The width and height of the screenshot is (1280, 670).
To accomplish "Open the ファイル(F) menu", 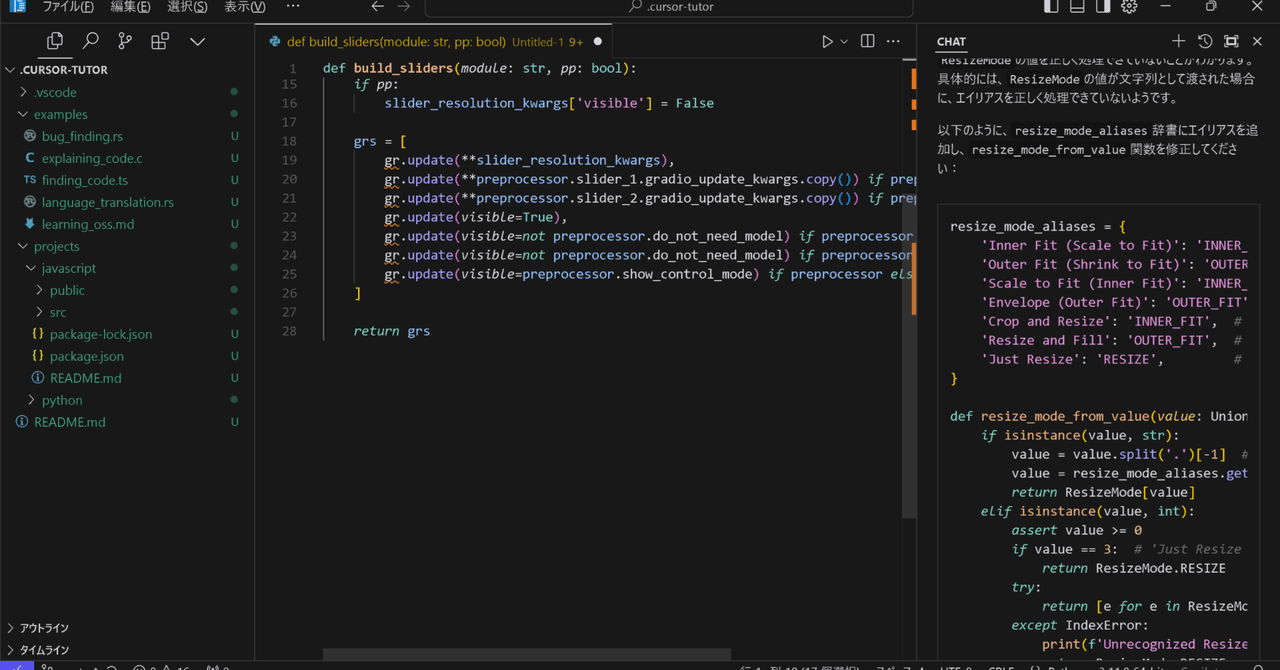I will click(68, 7).
